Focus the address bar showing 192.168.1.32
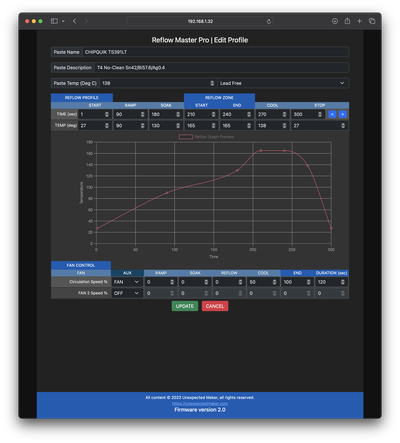This screenshot has height=443, width=400. (x=200, y=21)
